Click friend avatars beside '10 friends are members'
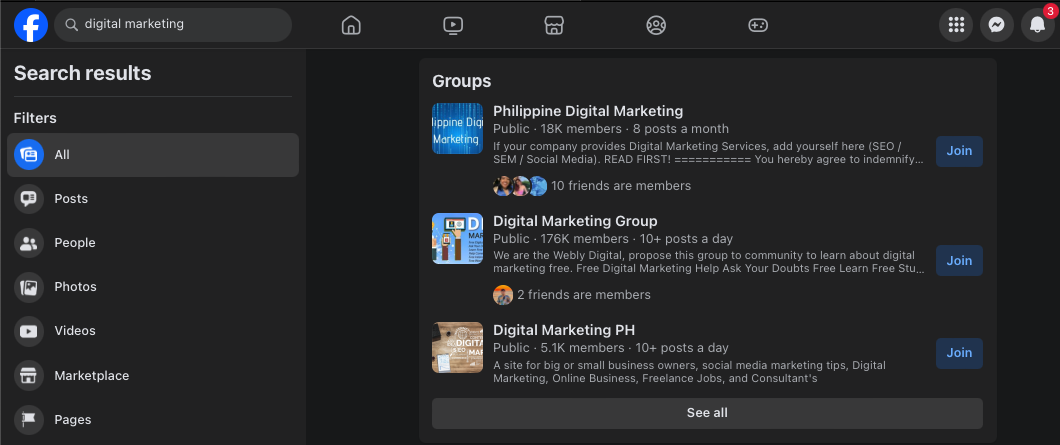 520,185
